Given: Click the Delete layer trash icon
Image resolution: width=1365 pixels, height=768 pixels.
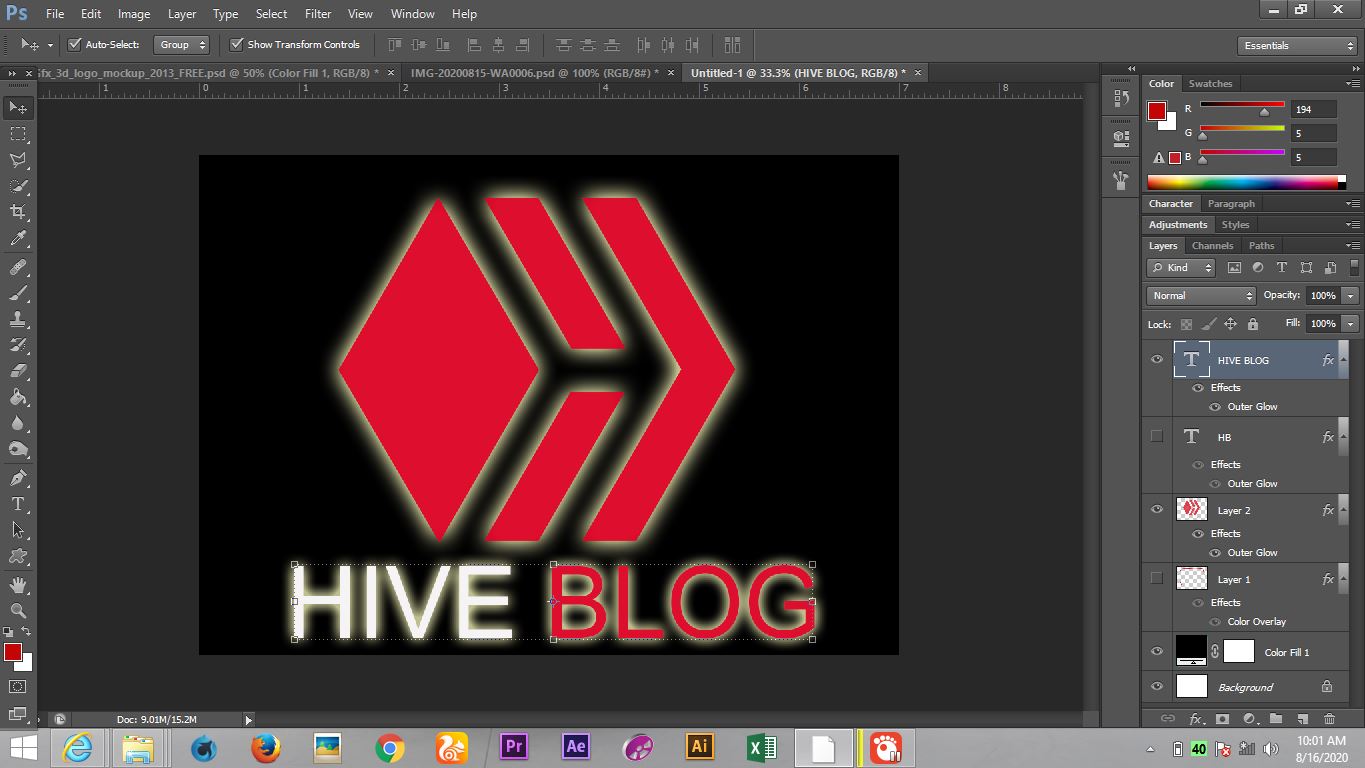Looking at the screenshot, I should click(x=1329, y=718).
